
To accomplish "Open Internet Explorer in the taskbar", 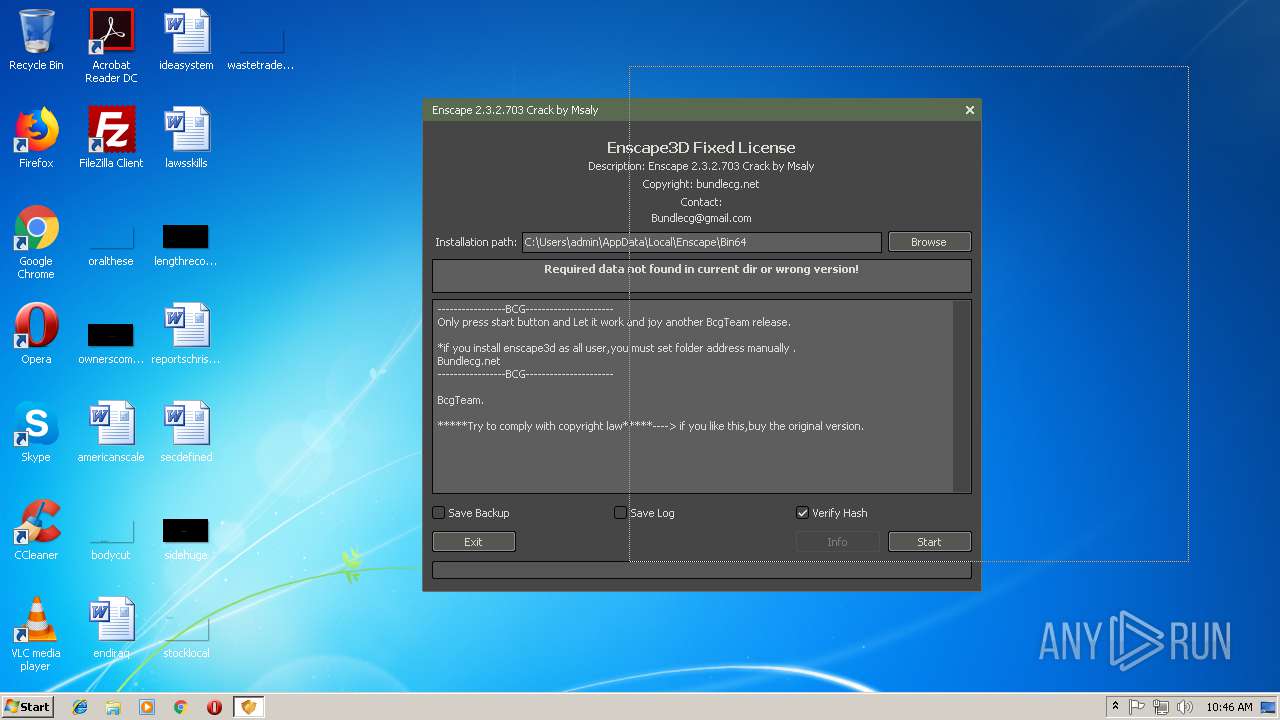I will 80,707.
